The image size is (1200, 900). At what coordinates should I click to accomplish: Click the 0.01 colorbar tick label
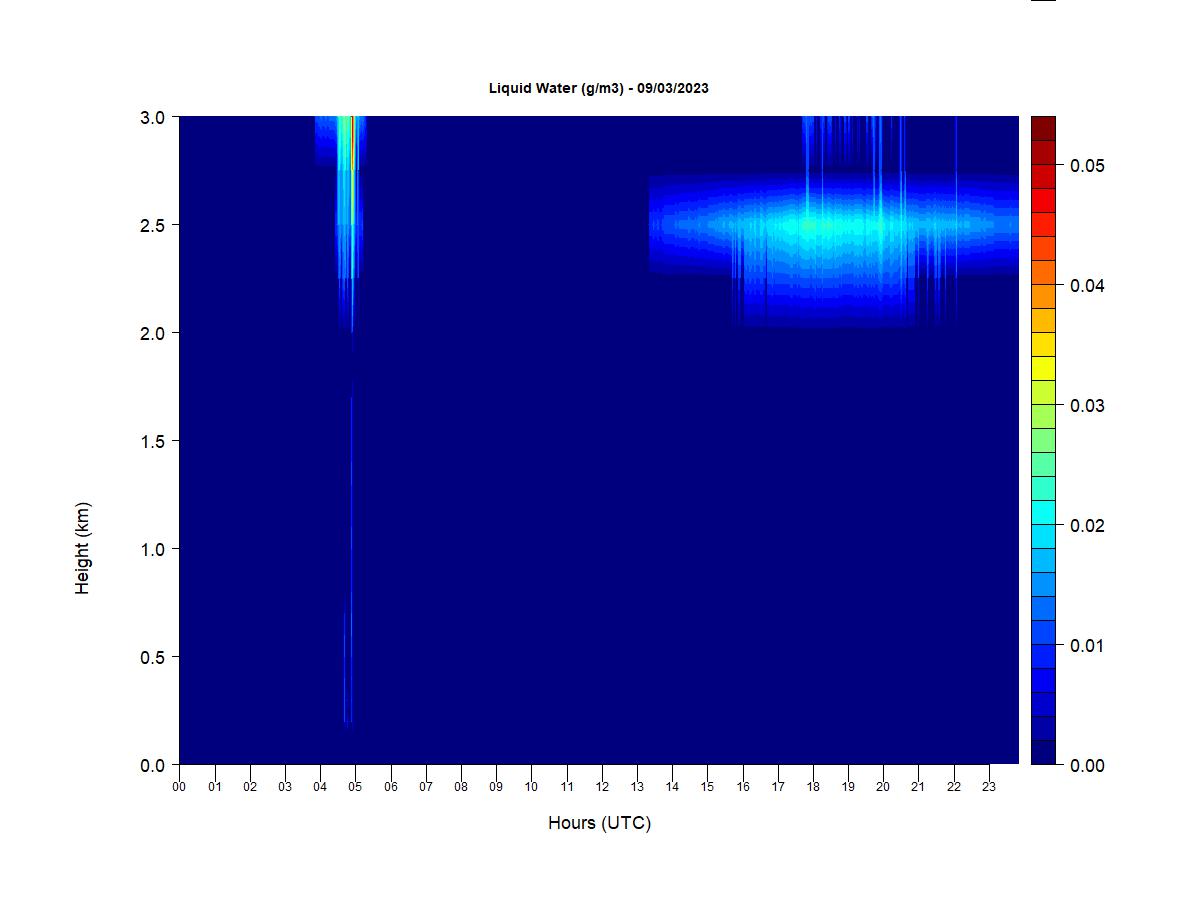(x=1087, y=645)
